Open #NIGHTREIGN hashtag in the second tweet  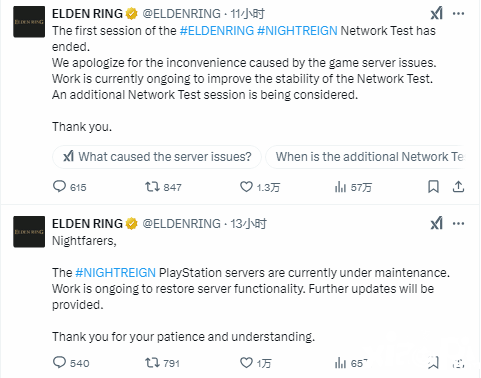tap(115, 273)
